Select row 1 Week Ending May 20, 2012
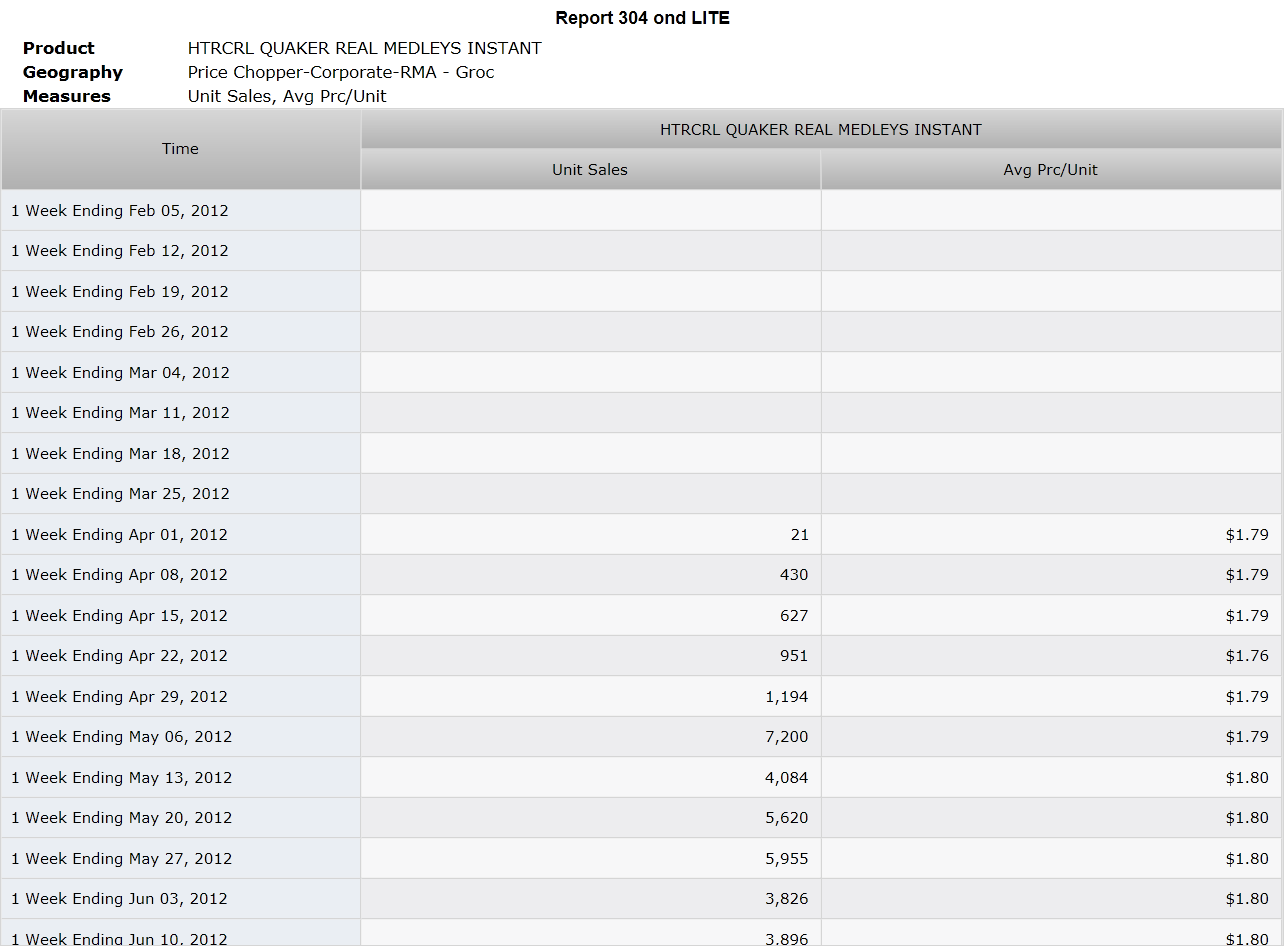Image resolution: width=1284 pixels, height=946 pixels. 641,818
